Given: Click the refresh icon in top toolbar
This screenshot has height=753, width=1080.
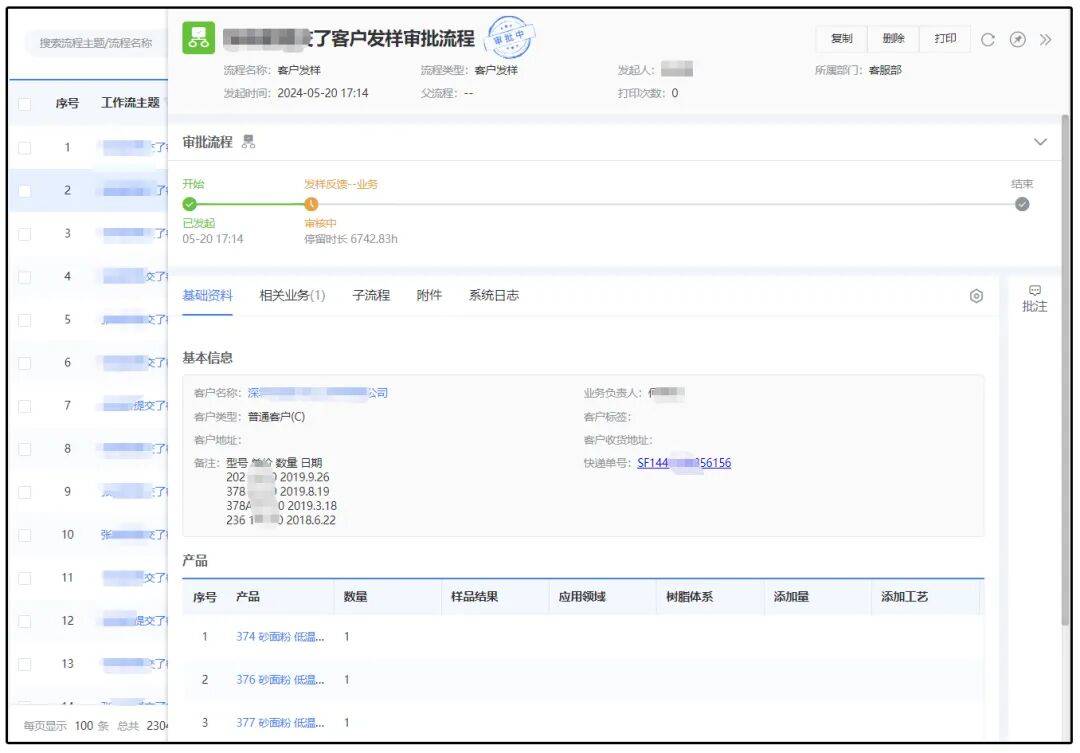Looking at the screenshot, I should (x=987, y=39).
